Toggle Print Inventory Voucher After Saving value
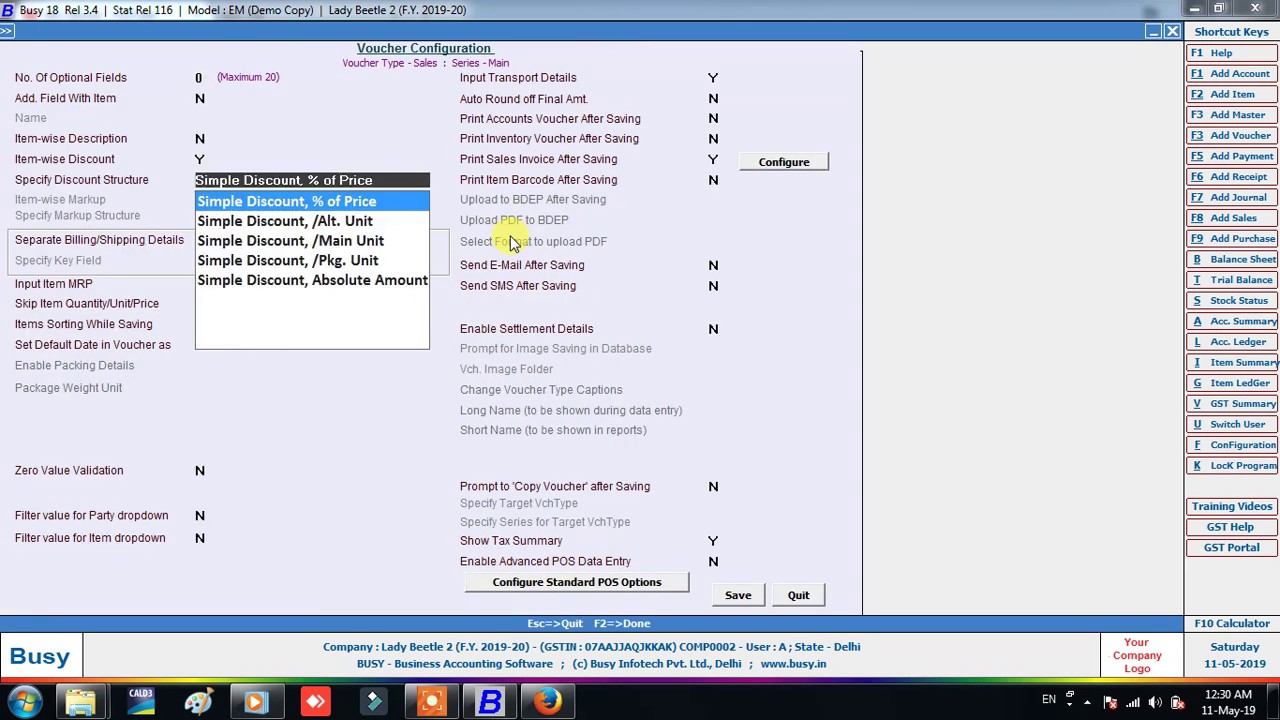Screen dimensions: 1280x720 (x=713, y=139)
